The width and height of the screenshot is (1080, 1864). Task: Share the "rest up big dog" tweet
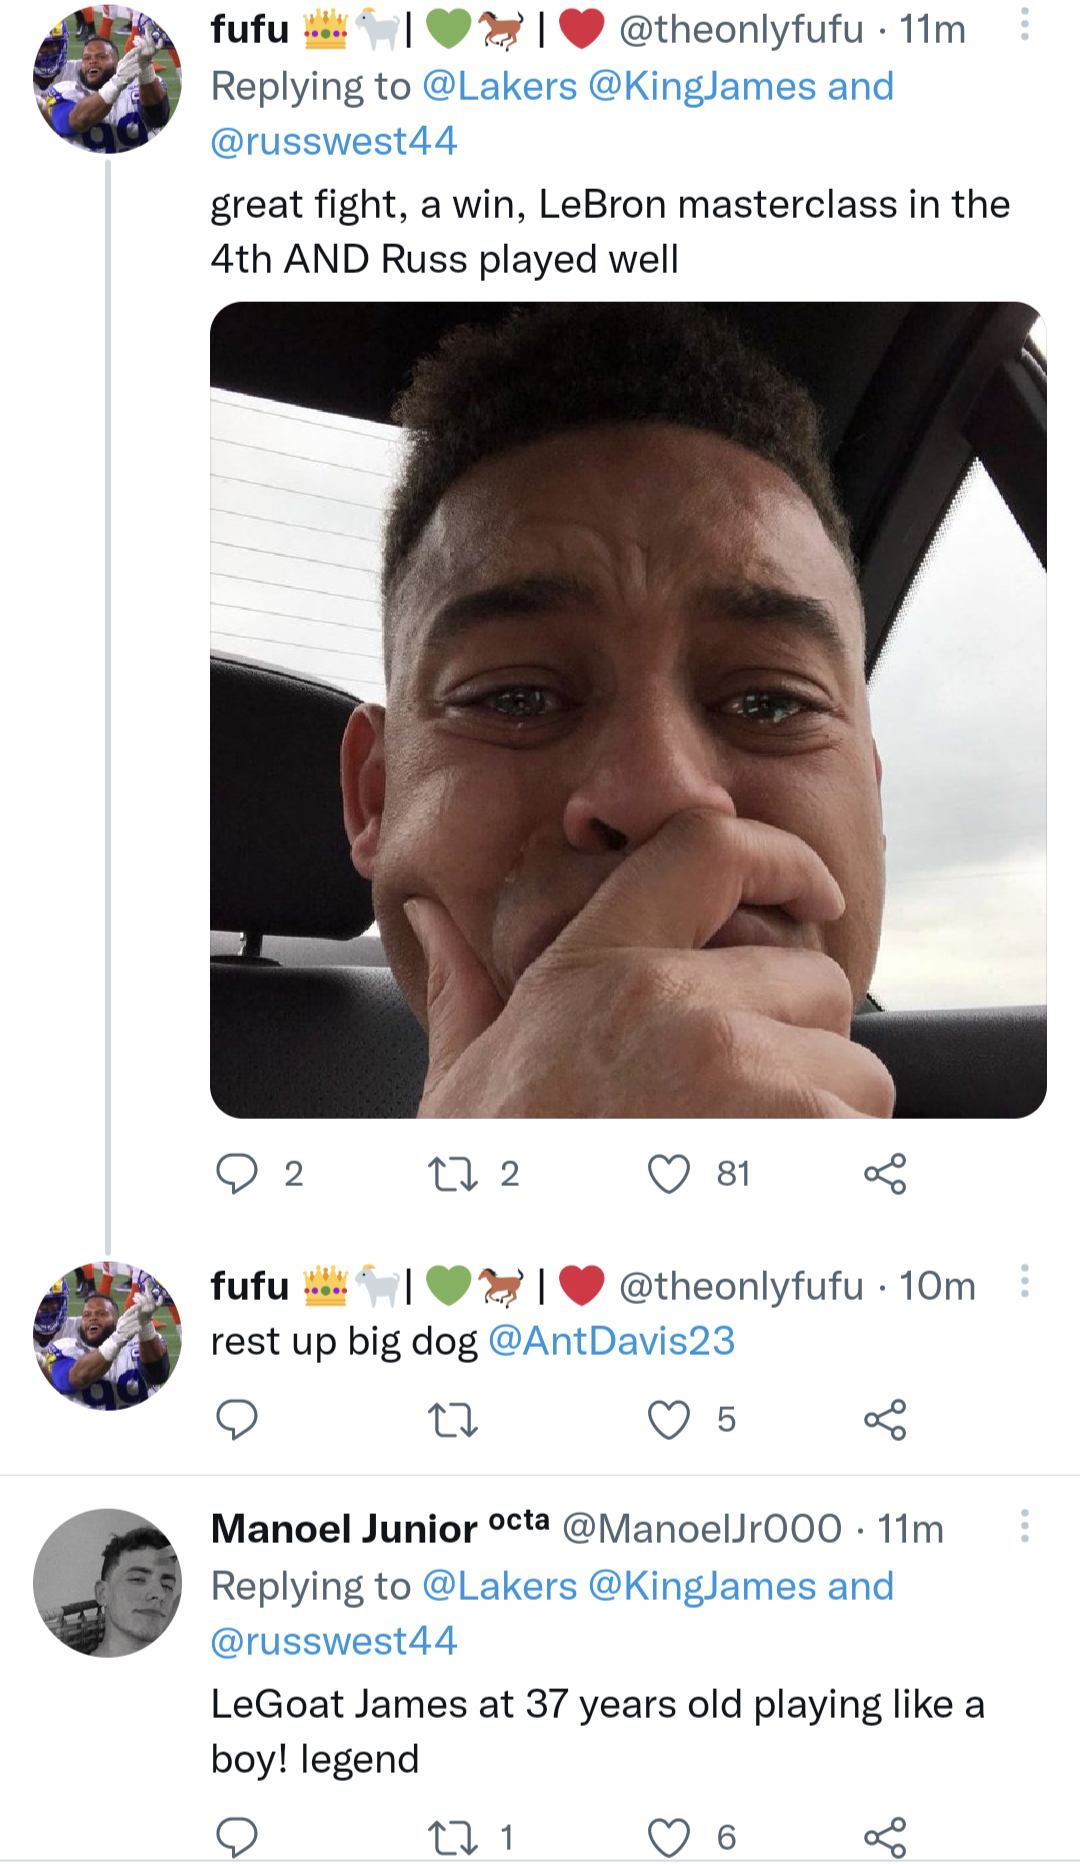[885, 1419]
